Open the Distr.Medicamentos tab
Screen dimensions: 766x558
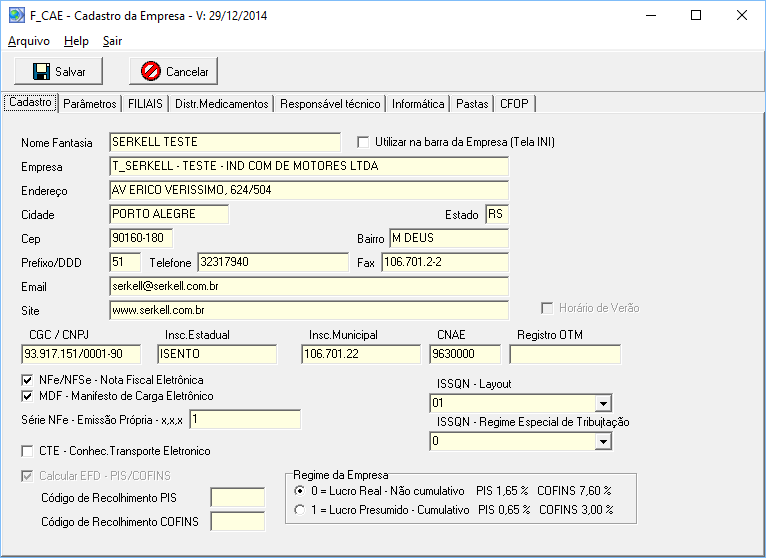pos(222,104)
